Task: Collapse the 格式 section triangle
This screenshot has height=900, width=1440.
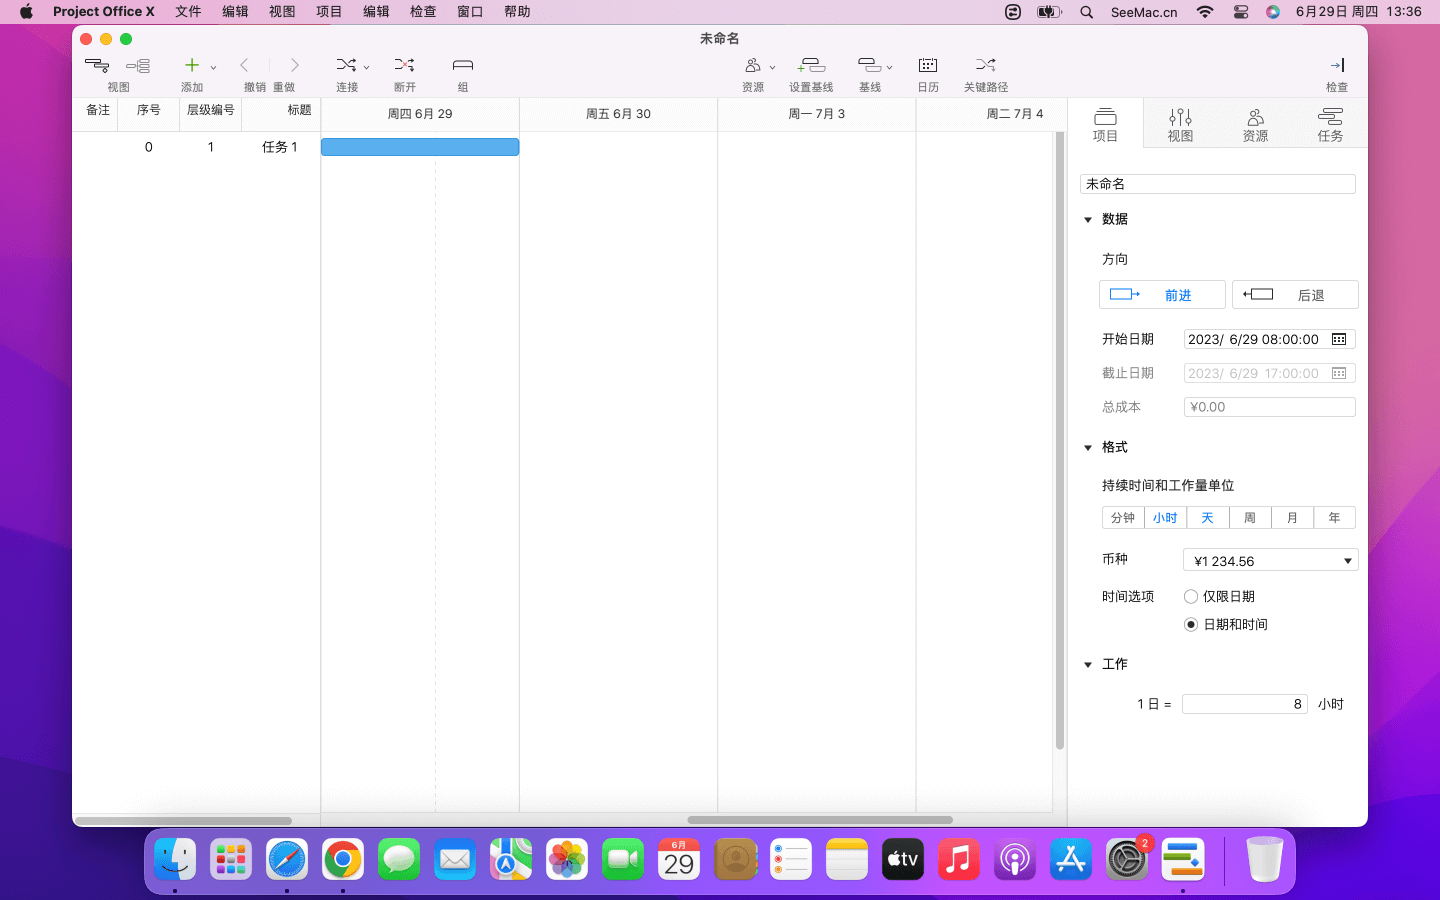Action: coord(1088,448)
